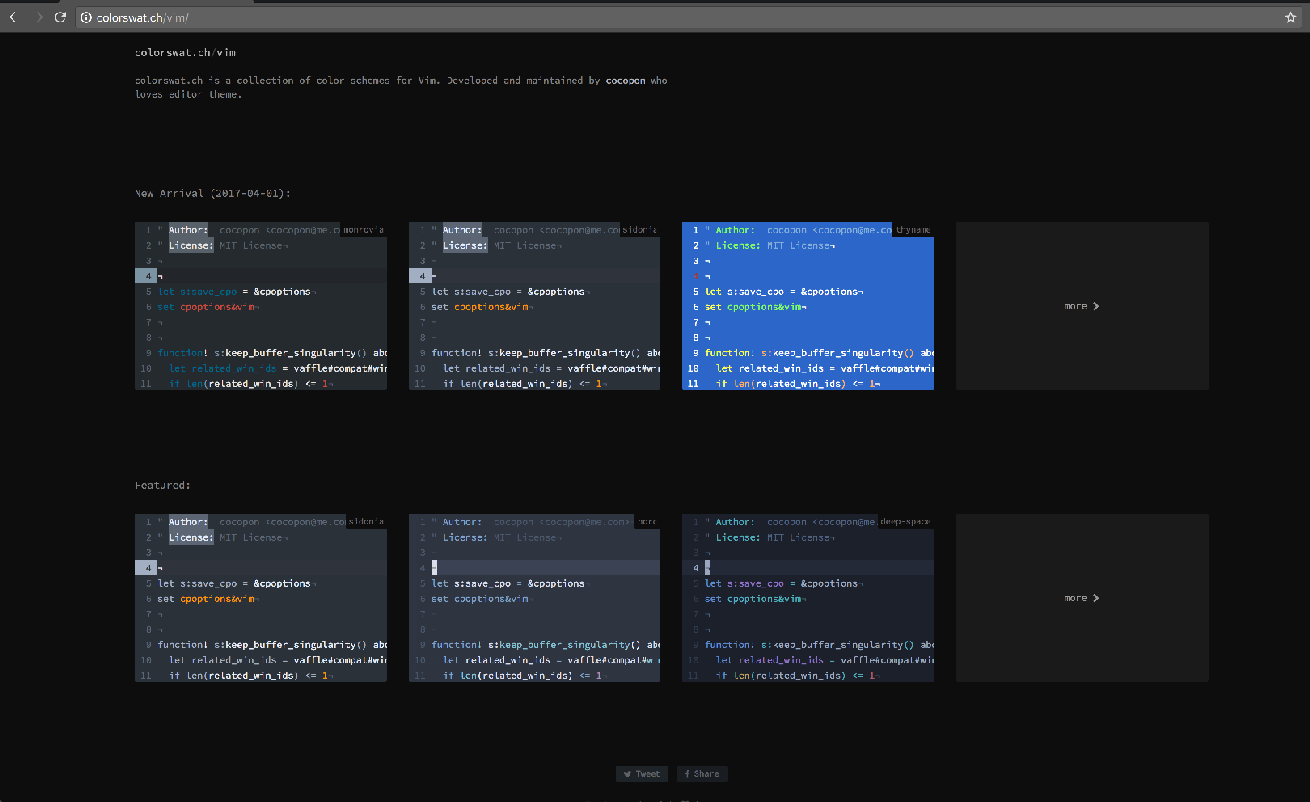Click 'more' in the New Arrival row
The image size is (1310, 802).
1082,306
